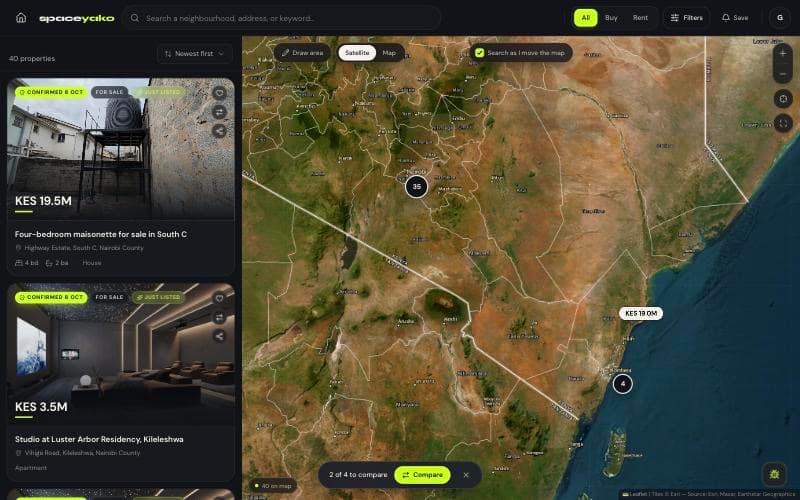Favorite the South C maisonette listing

point(219,93)
